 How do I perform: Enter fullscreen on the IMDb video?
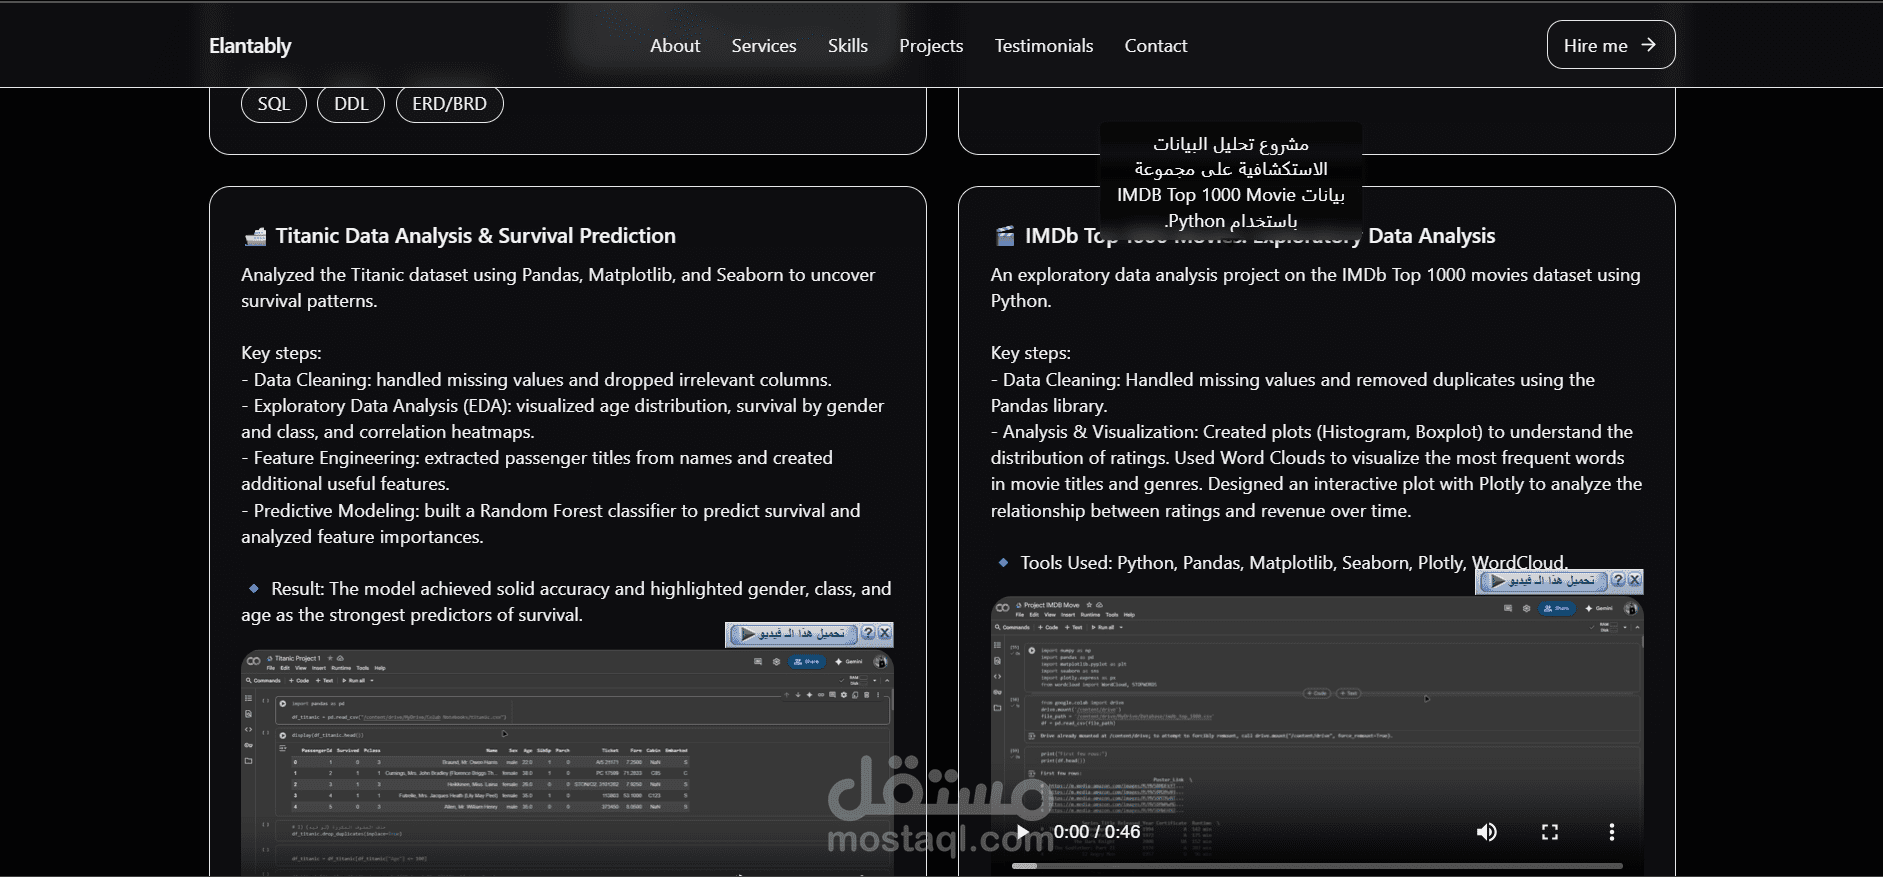1550,832
